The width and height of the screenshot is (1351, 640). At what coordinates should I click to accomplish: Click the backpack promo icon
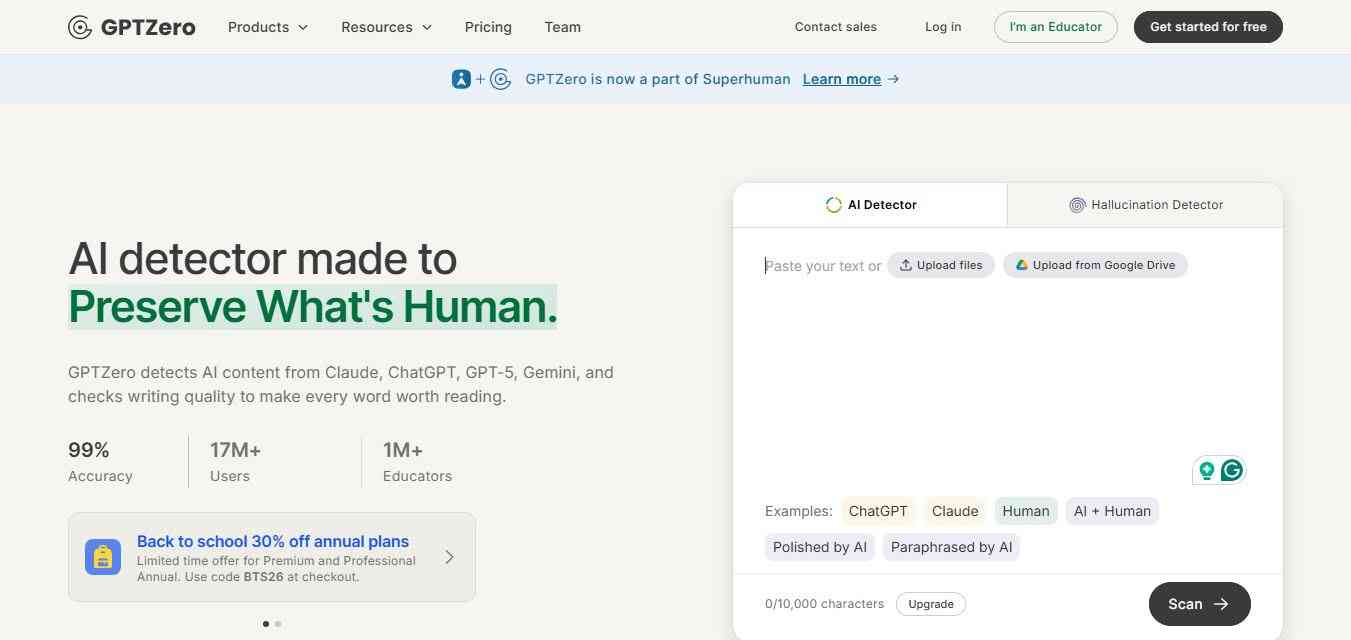coord(103,557)
